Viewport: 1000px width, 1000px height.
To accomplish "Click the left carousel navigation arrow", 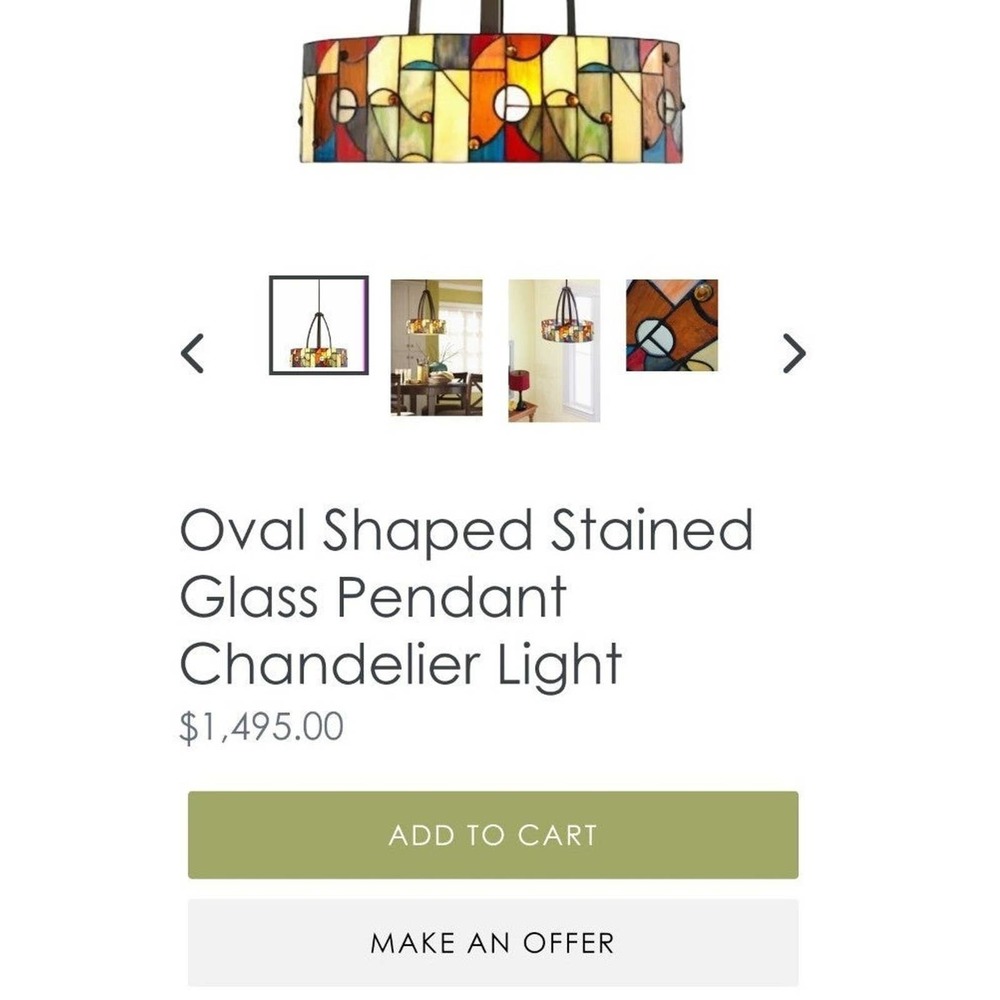I will [x=194, y=354].
